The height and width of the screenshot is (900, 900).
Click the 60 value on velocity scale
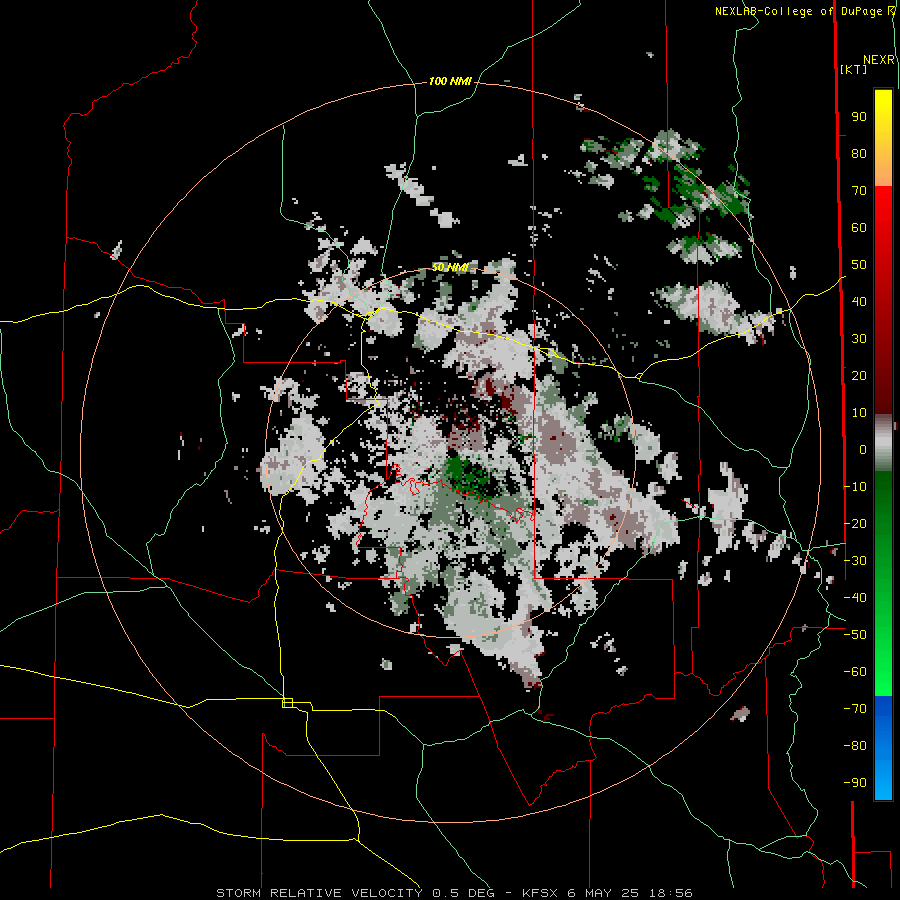pyautogui.click(x=859, y=228)
